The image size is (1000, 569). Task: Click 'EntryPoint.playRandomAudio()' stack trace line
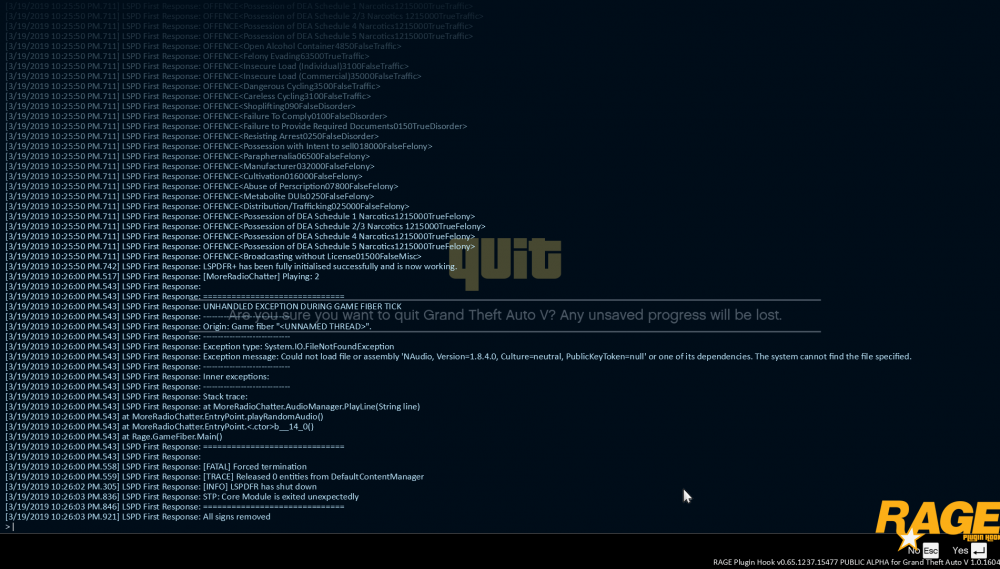pos(164,417)
